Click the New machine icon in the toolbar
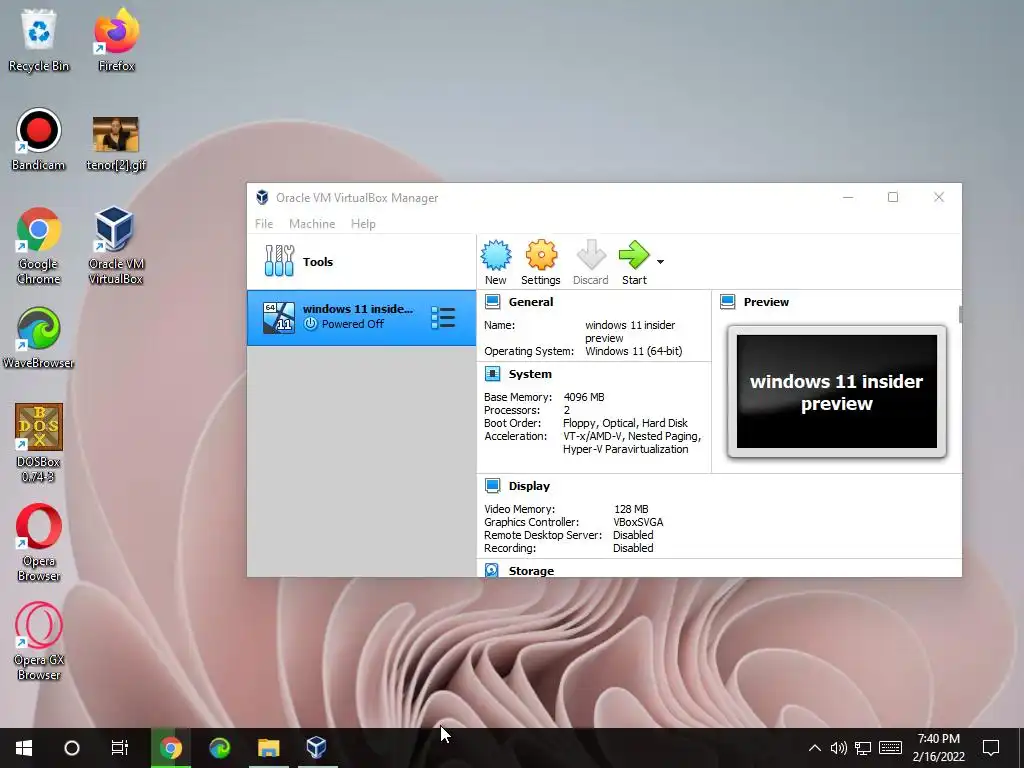The height and width of the screenshot is (768, 1024). 496,255
